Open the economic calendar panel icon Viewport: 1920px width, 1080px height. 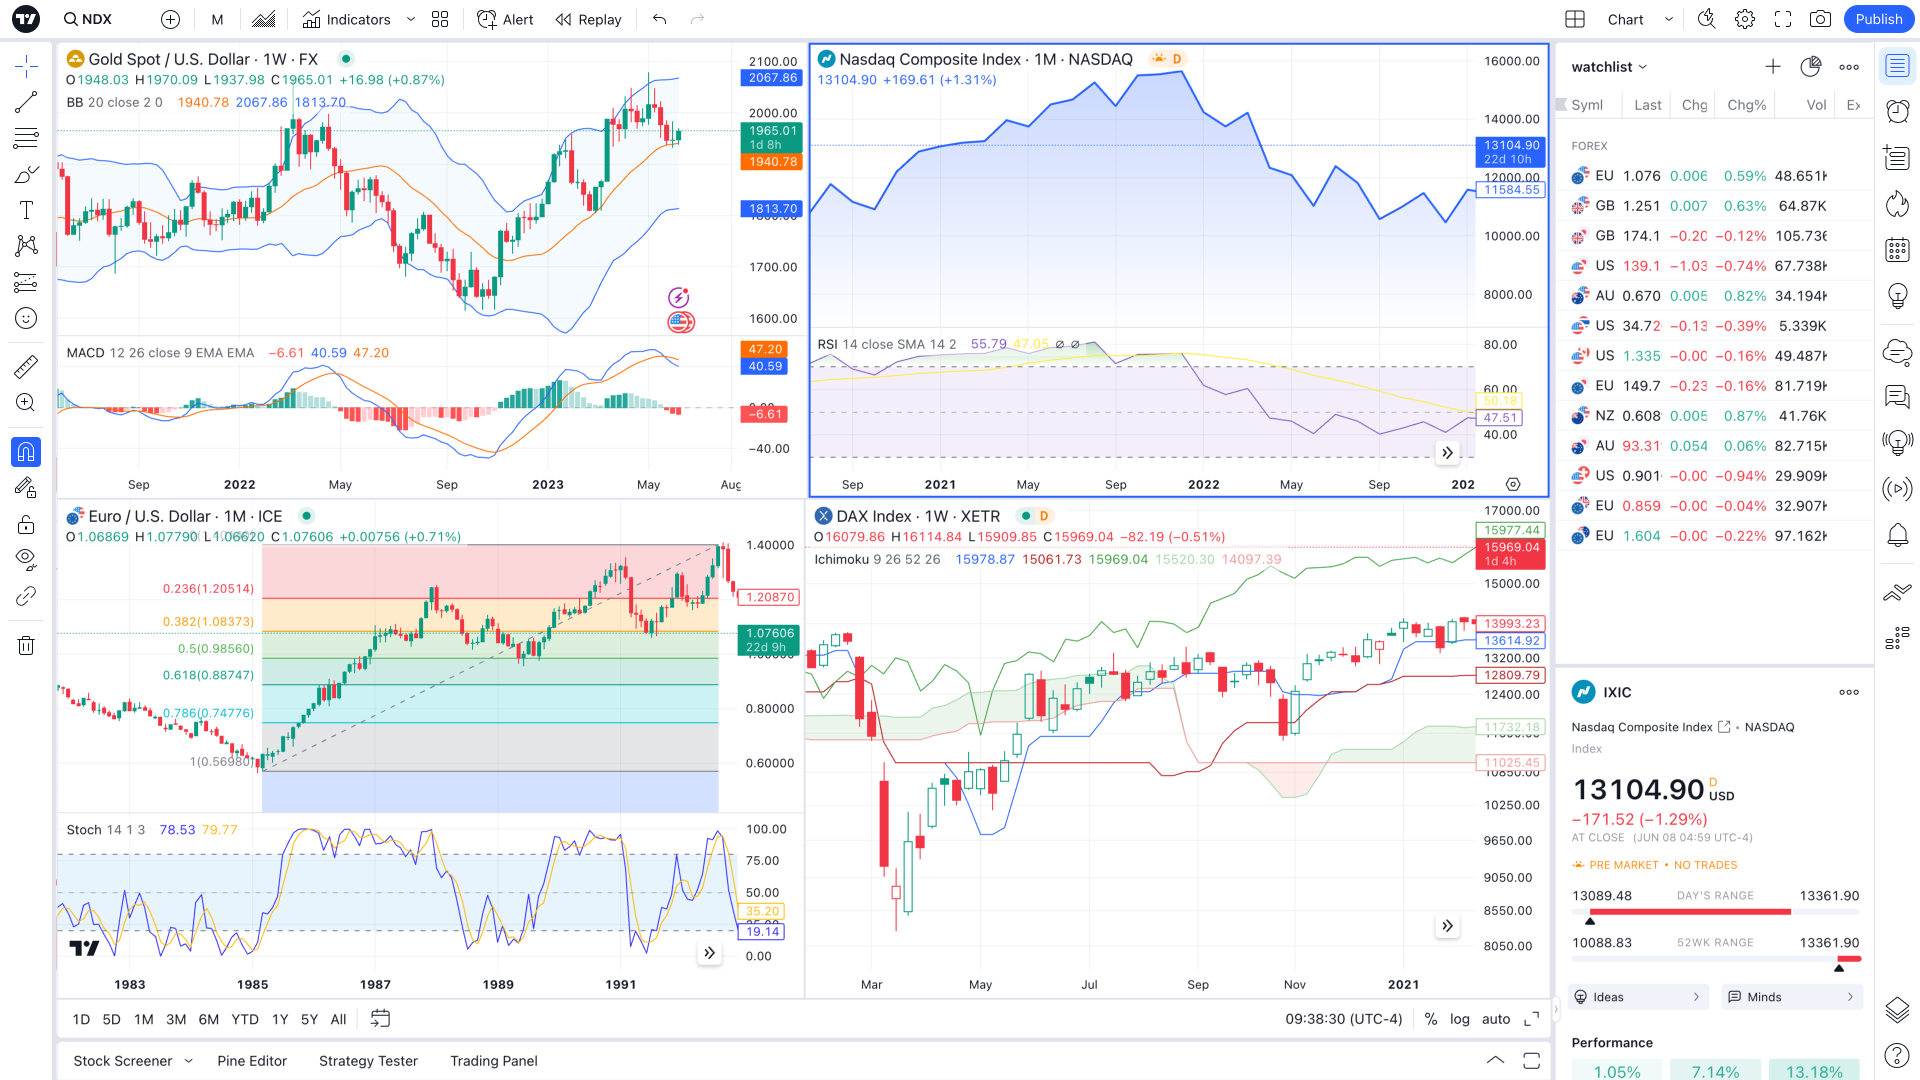1897,250
